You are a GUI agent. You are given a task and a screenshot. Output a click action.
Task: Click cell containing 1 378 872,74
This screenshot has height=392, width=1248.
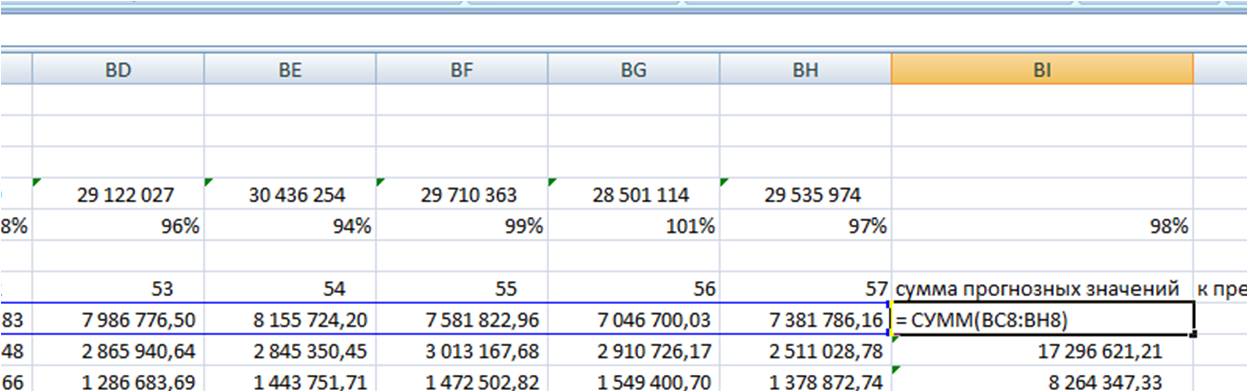tap(805, 379)
